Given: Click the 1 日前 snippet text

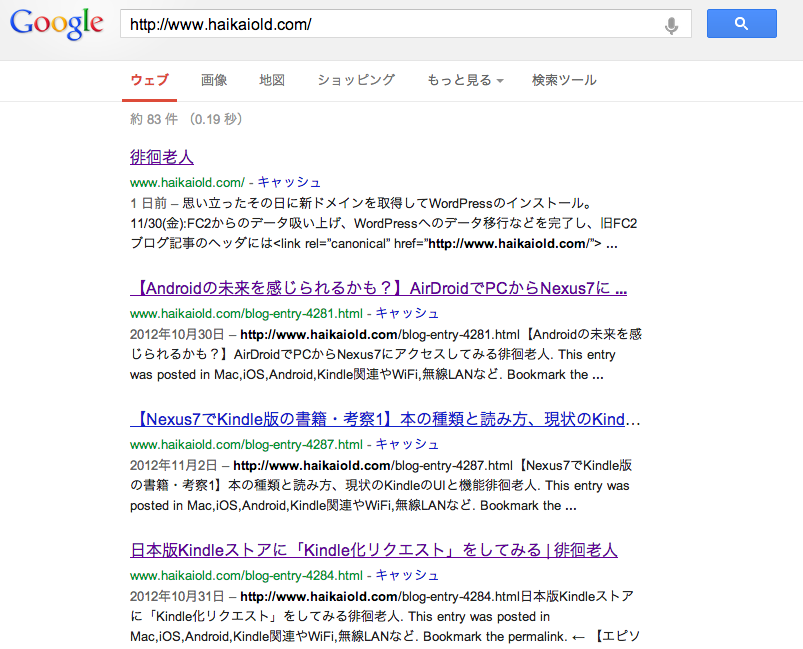Looking at the screenshot, I should click(149, 203).
